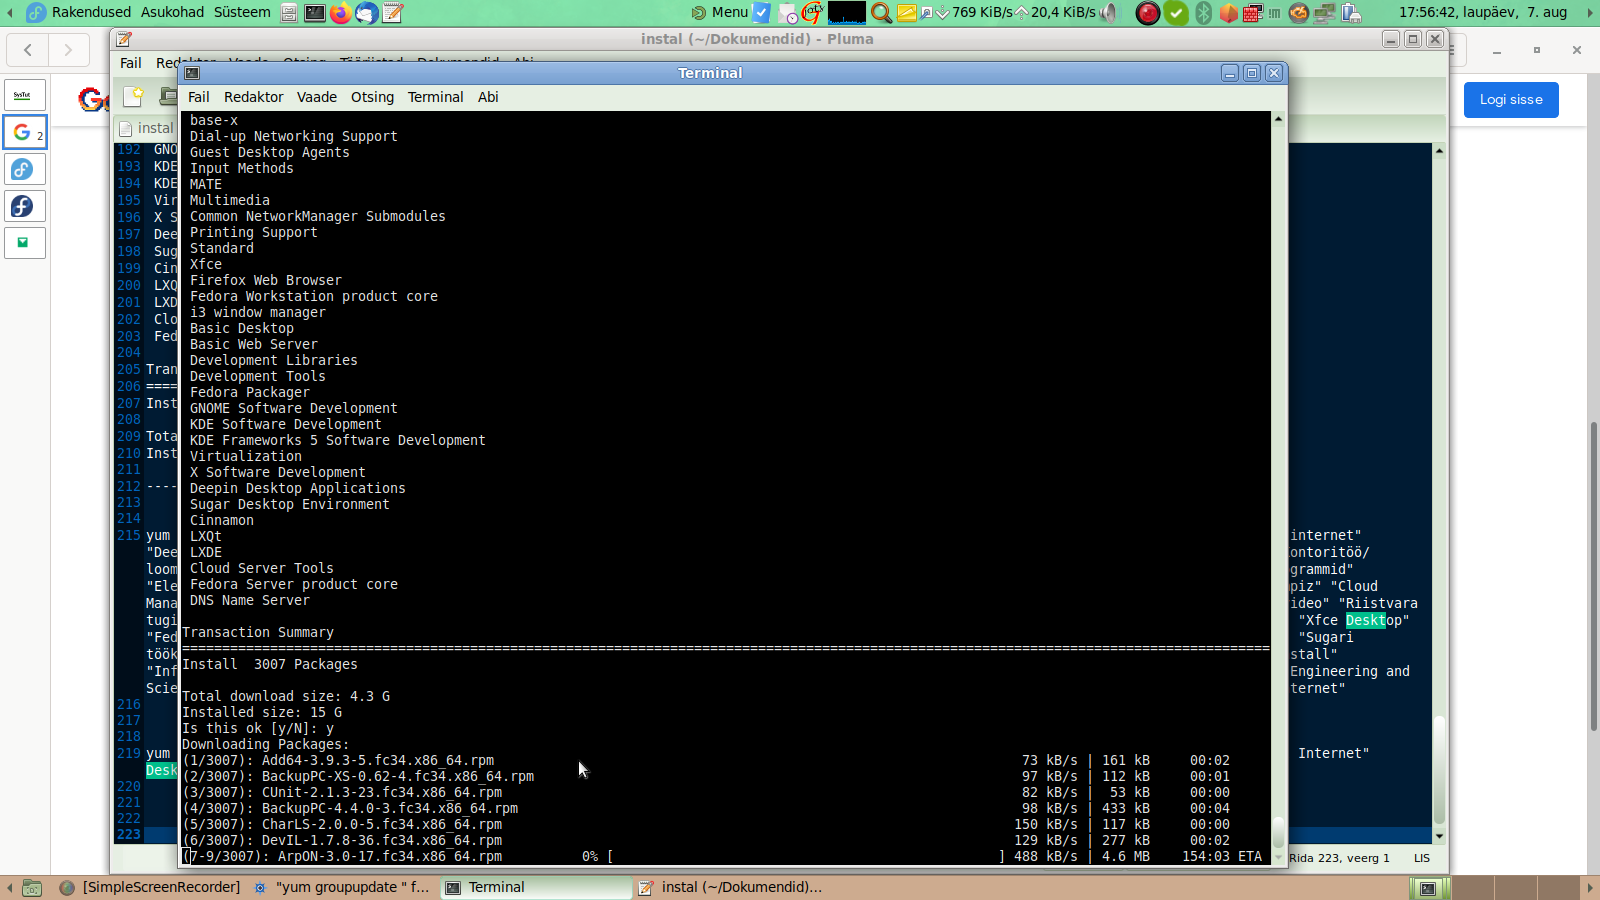Click the LIS input mode indicator in Pluma status bar

(1422, 858)
